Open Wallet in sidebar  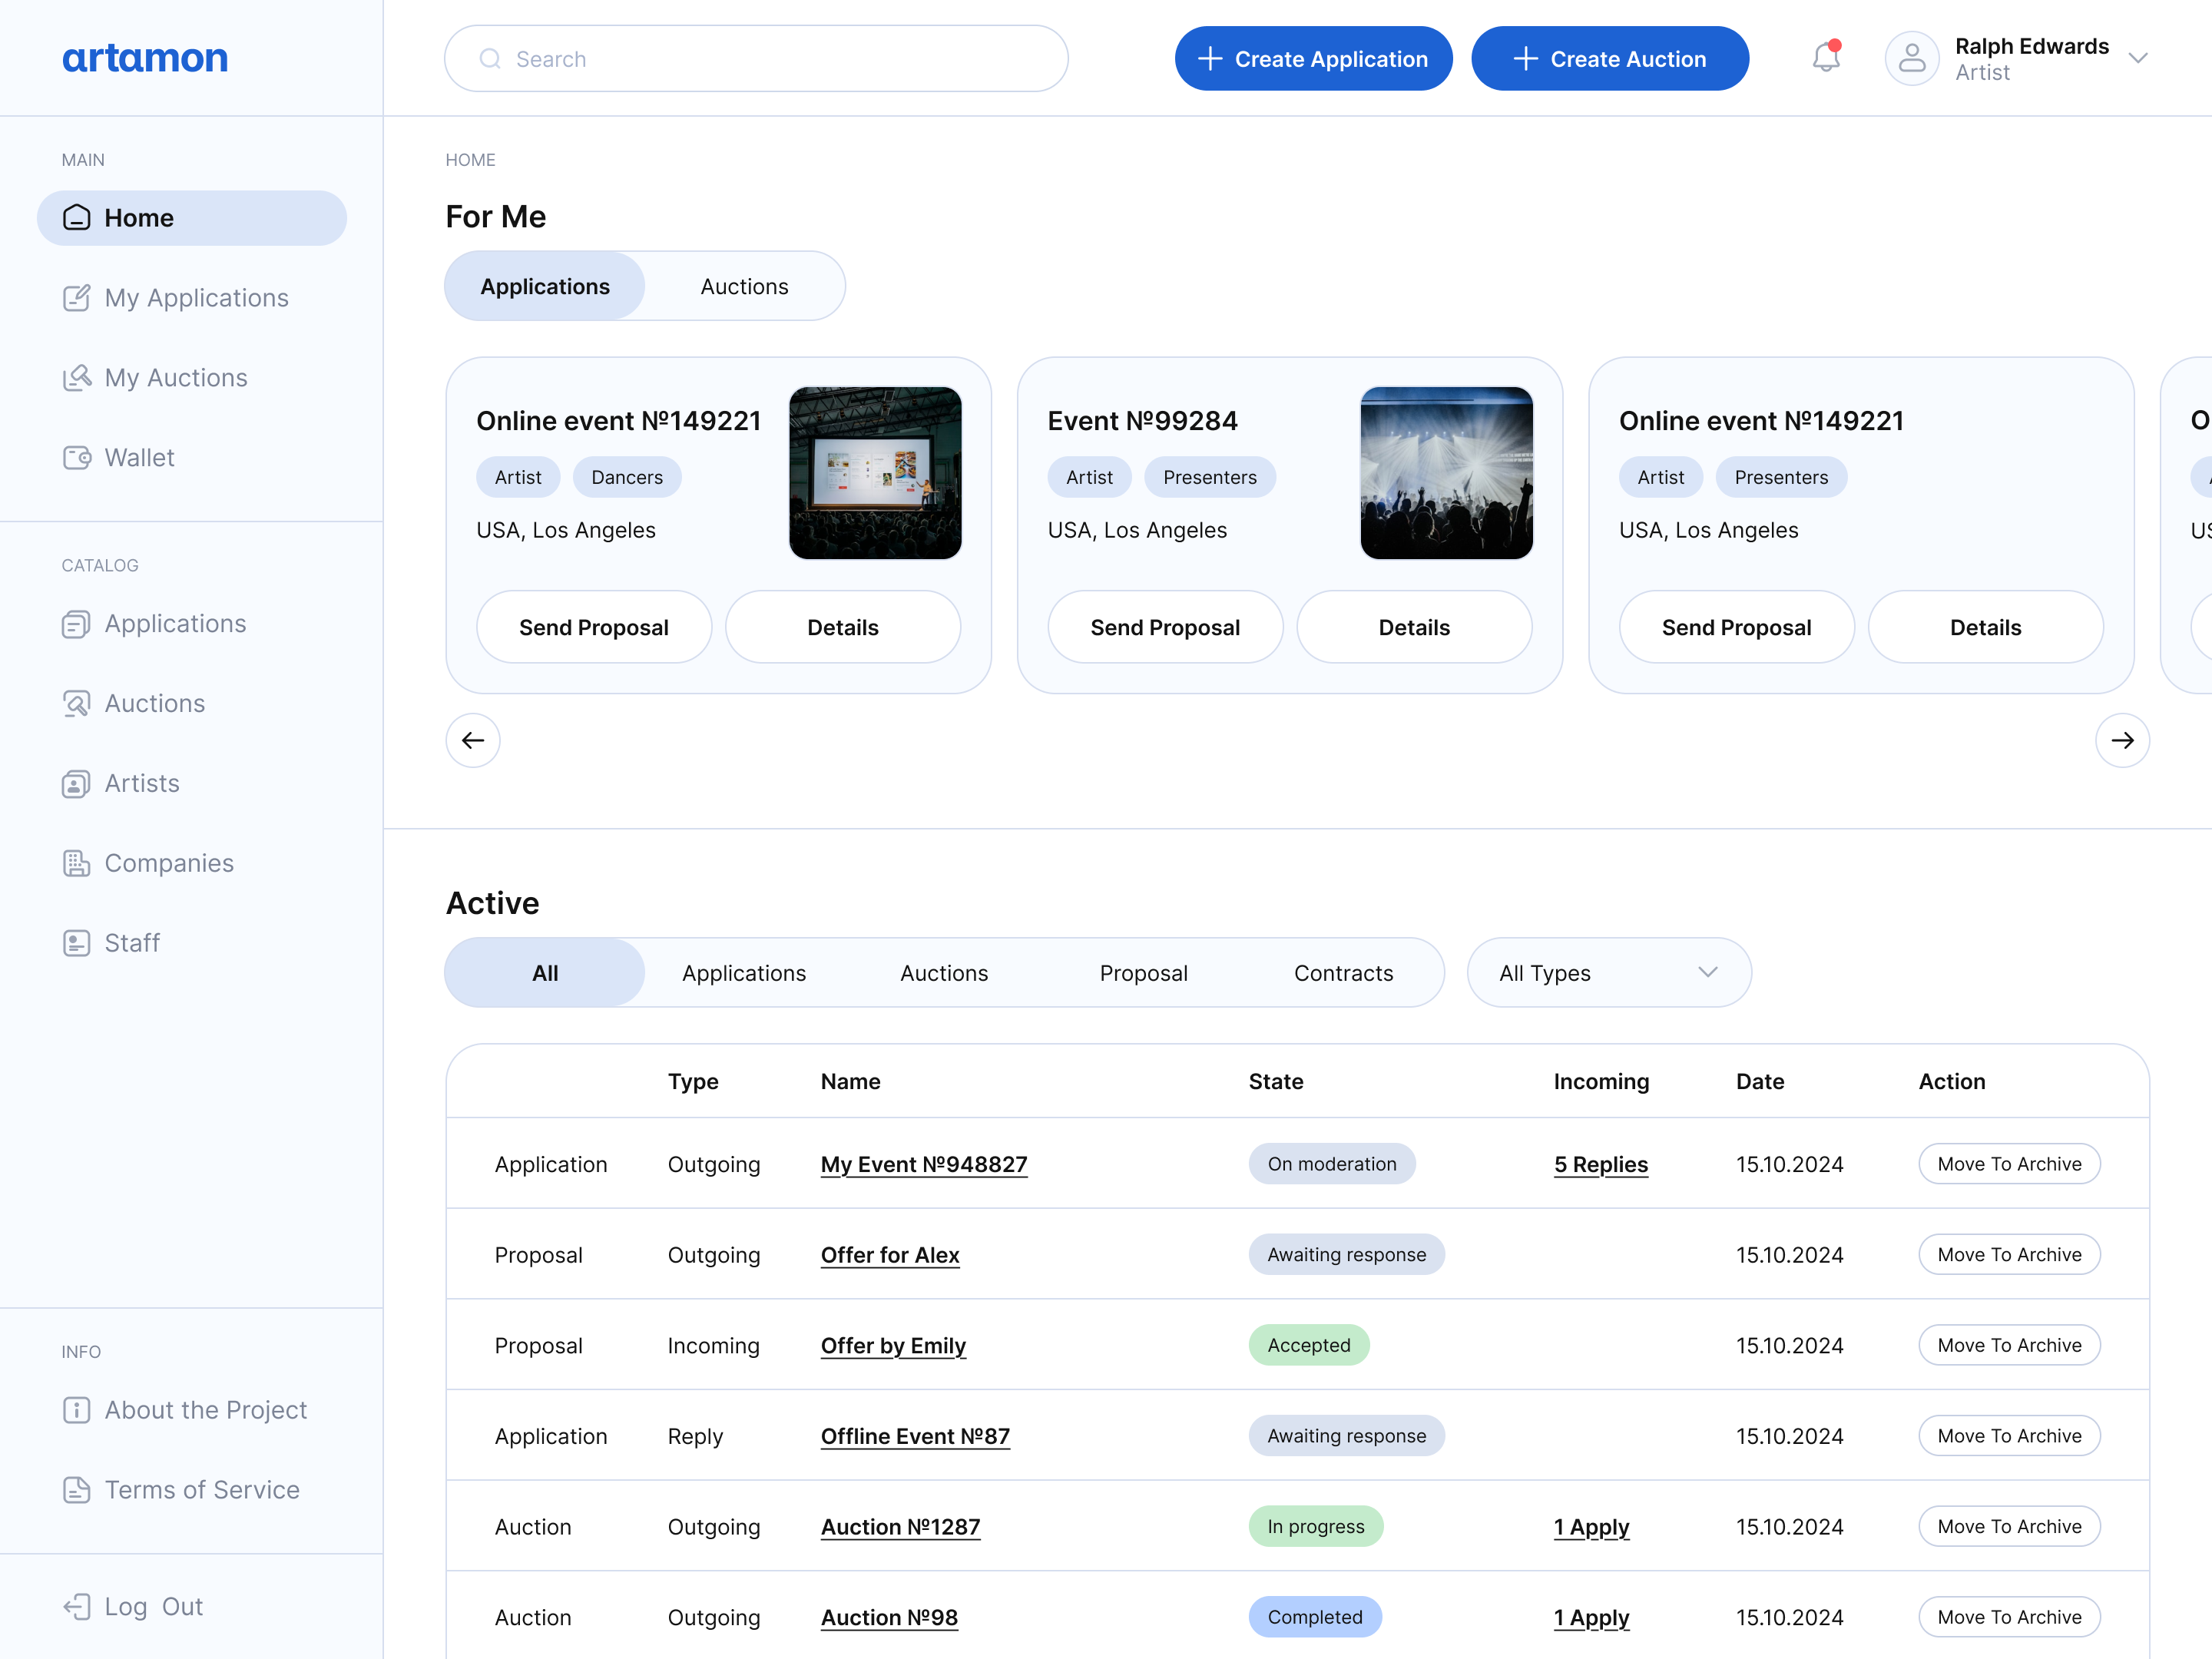[192, 458]
